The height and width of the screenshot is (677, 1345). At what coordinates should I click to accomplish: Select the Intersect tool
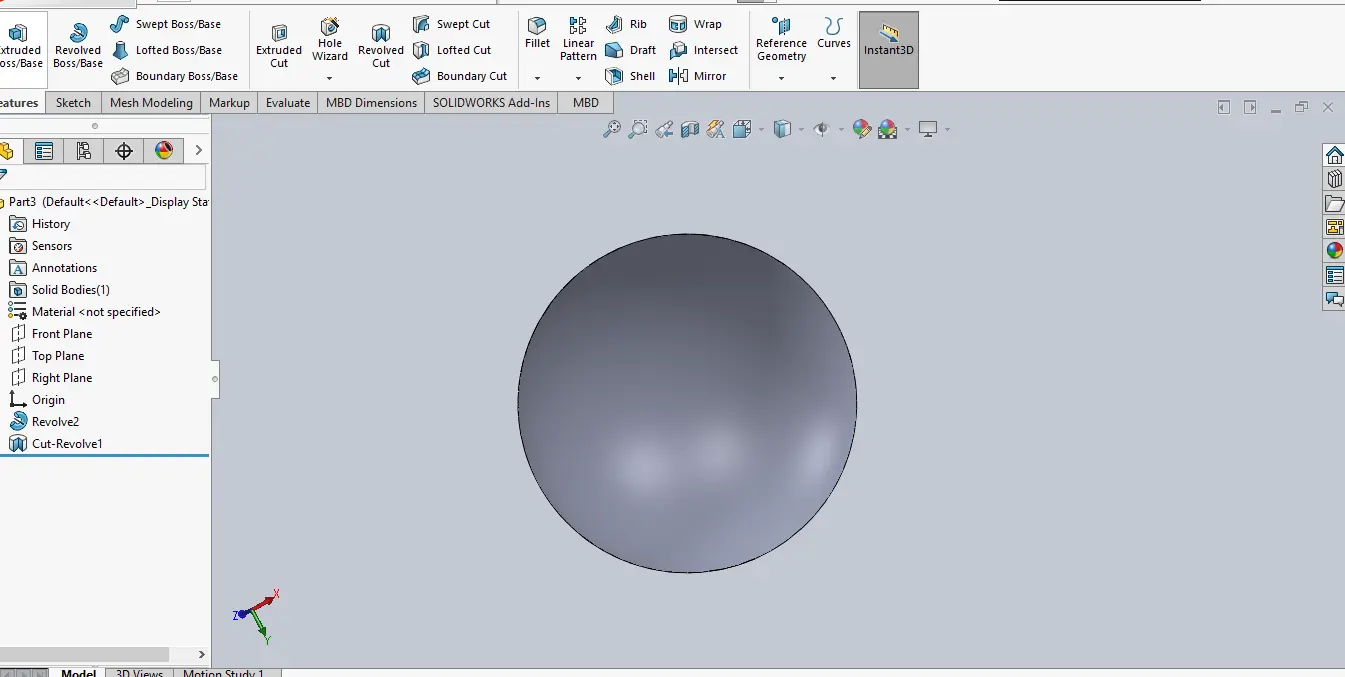[703, 50]
